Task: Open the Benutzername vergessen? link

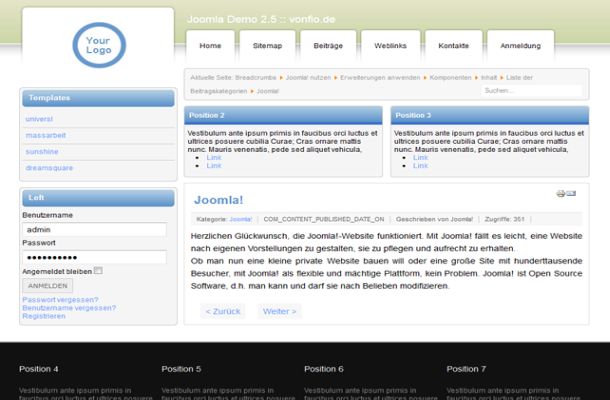Action: (x=69, y=308)
